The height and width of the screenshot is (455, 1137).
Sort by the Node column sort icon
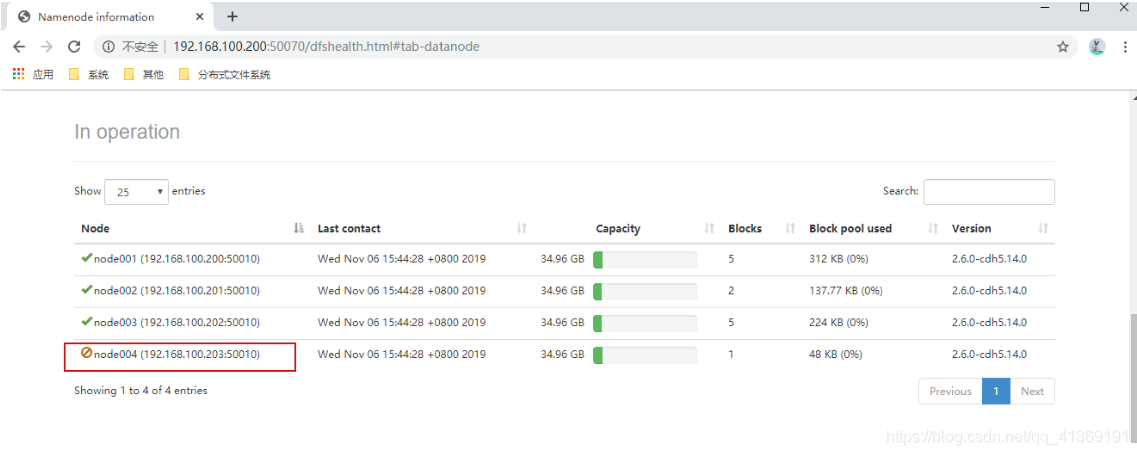[299, 229]
